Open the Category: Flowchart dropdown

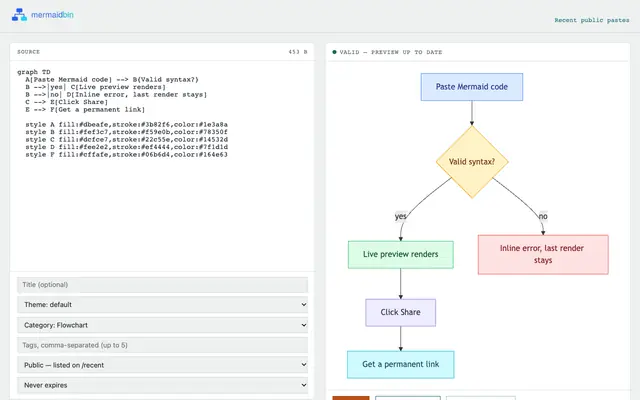(x=162, y=325)
